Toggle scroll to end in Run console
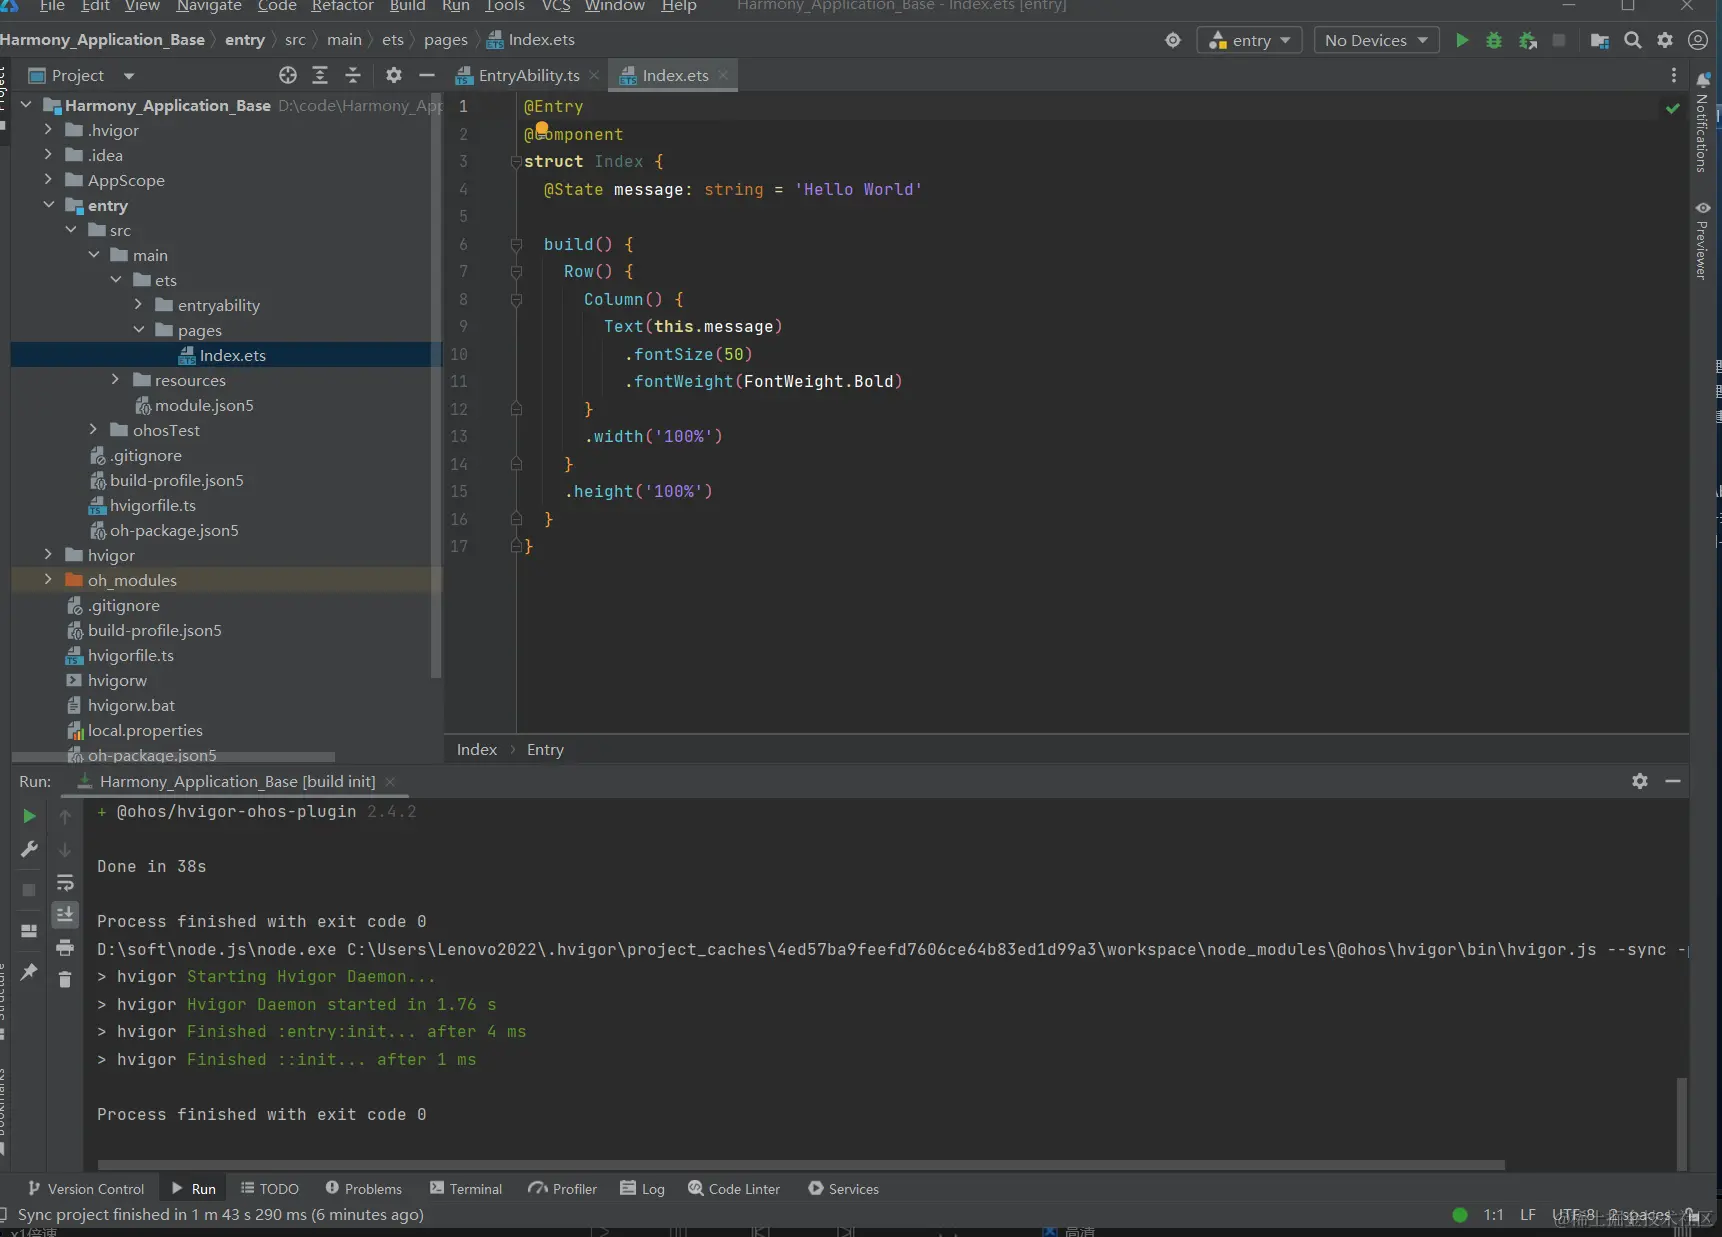This screenshot has width=1722, height=1237. tap(65, 915)
